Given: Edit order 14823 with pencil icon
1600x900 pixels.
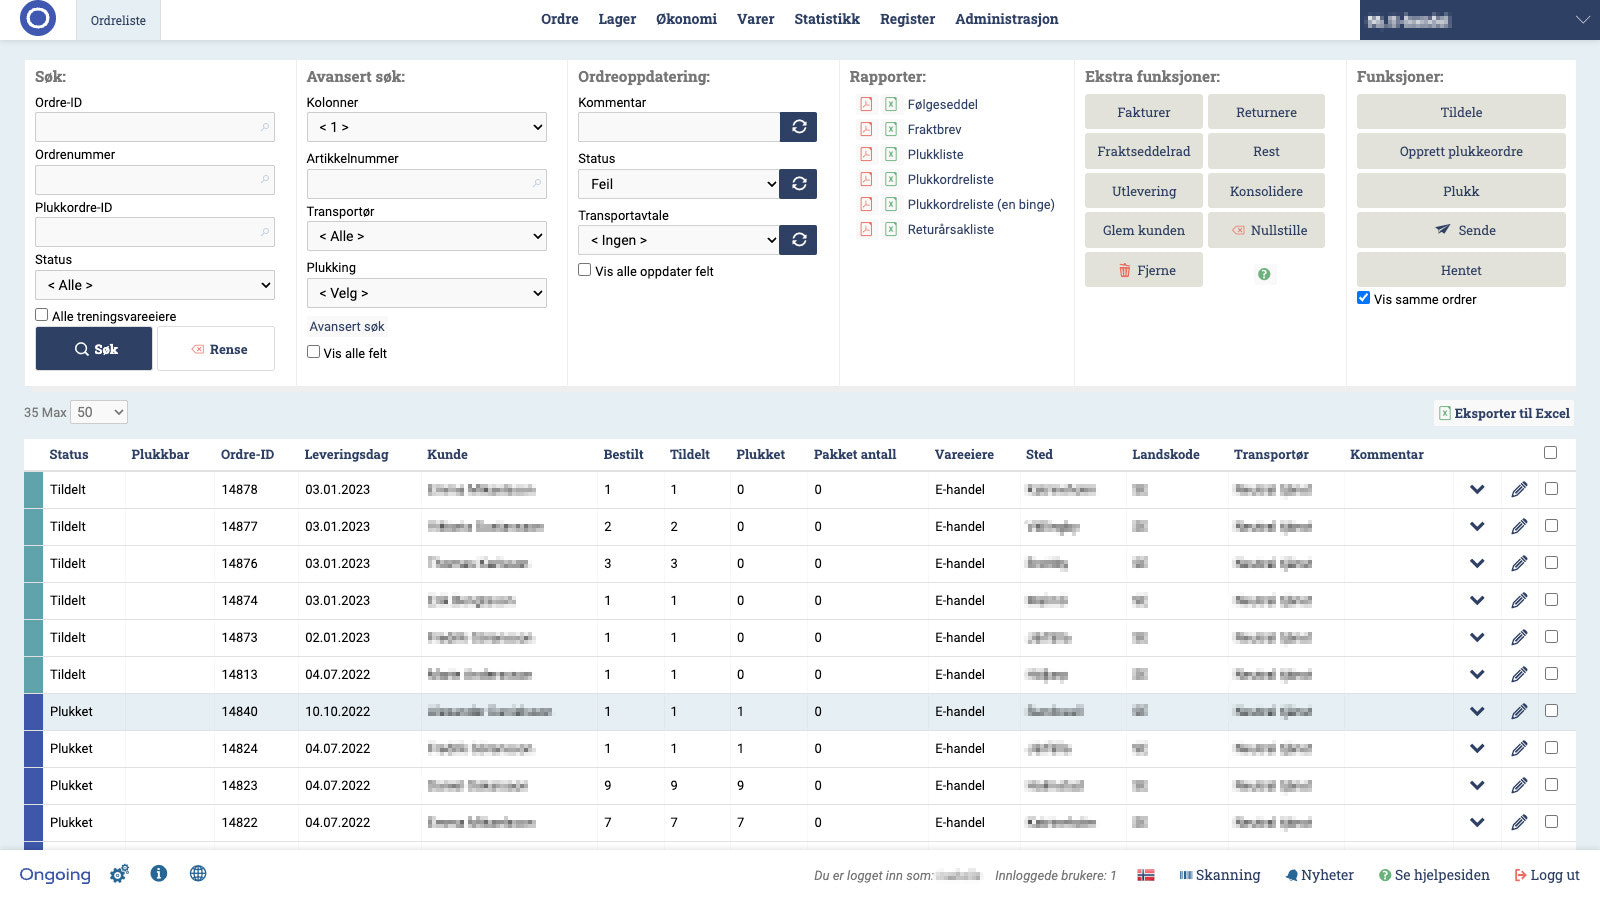Looking at the screenshot, I should click(1519, 785).
